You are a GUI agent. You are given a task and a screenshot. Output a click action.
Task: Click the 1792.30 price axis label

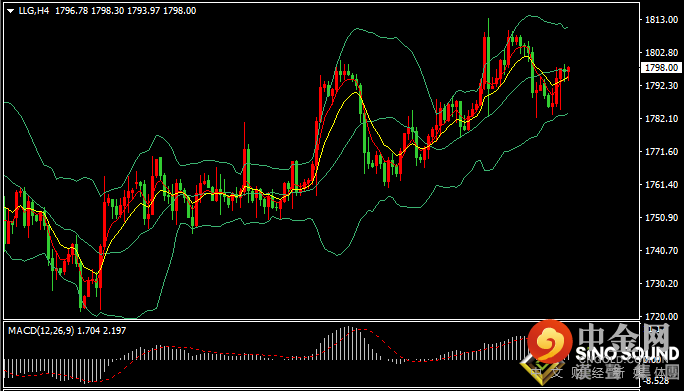pyautogui.click(x=662, y=86)
